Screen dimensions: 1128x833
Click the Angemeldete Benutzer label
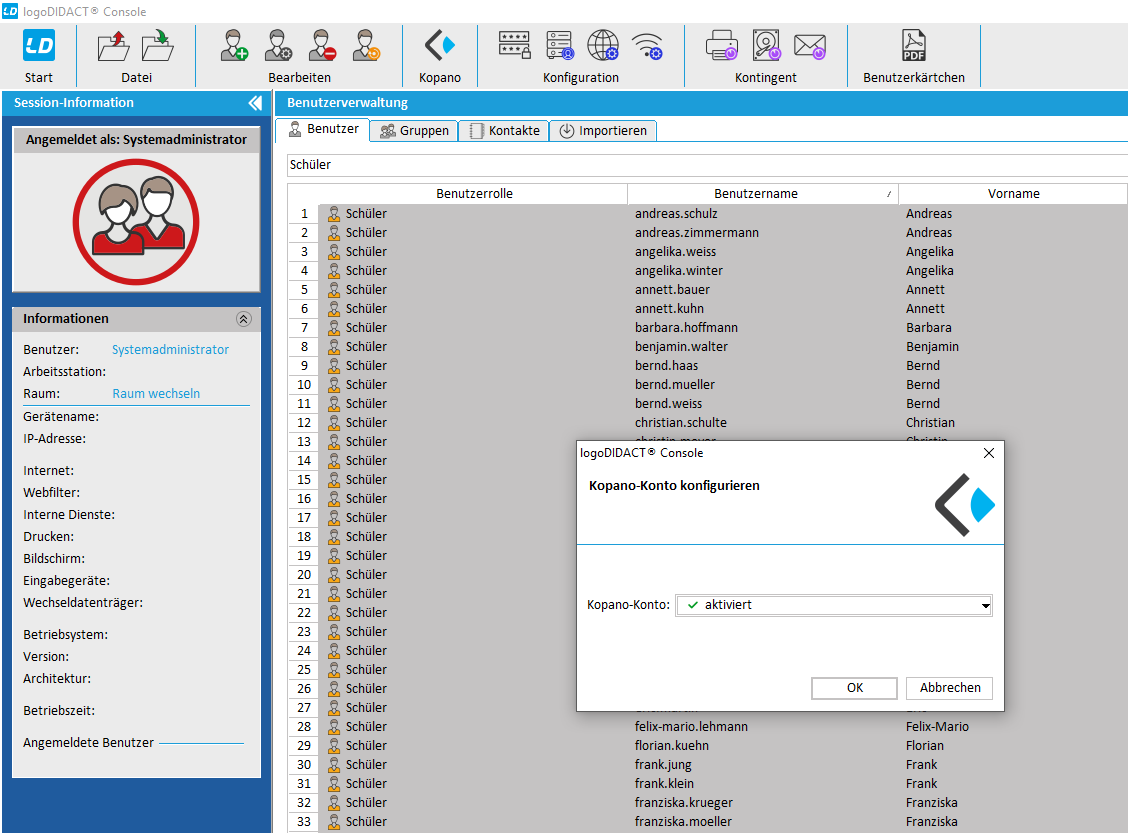click(88, 742)
